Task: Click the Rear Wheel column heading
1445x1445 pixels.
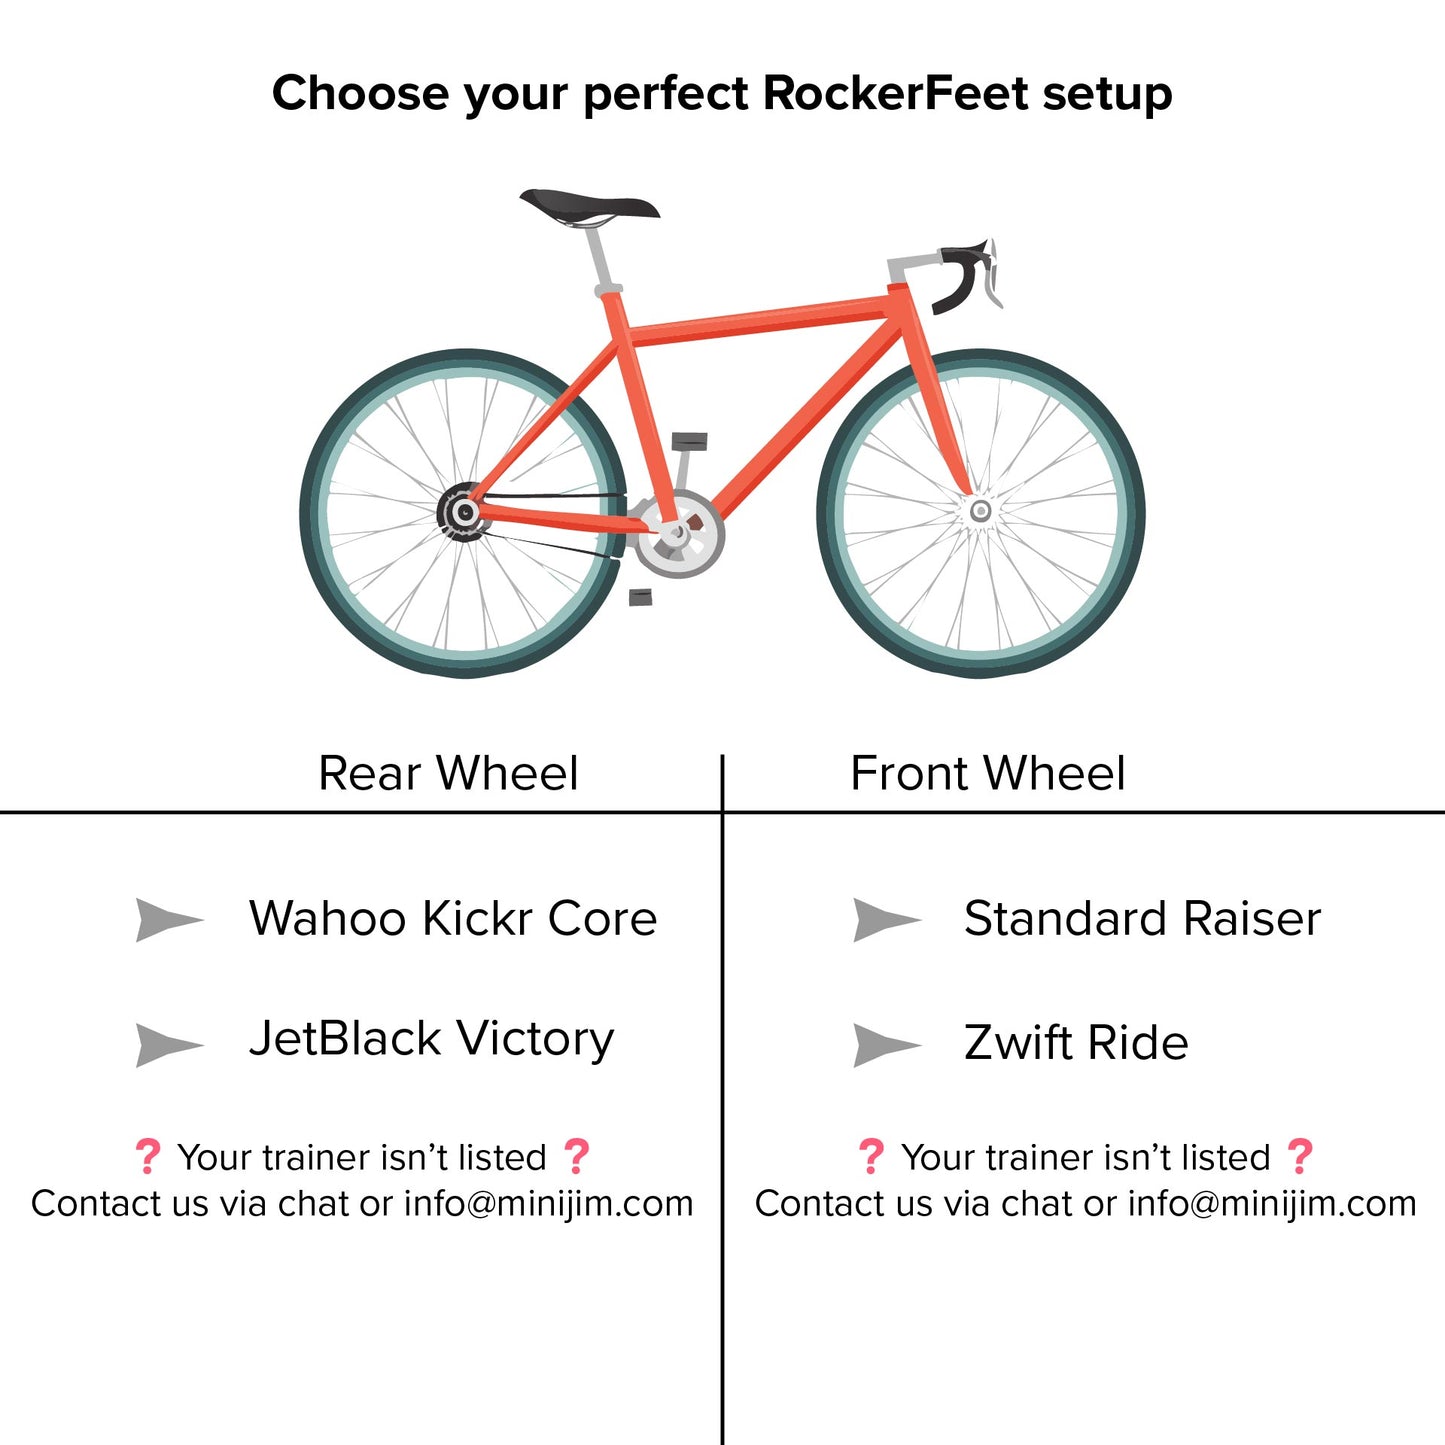Action: click(x=448, y=773)
